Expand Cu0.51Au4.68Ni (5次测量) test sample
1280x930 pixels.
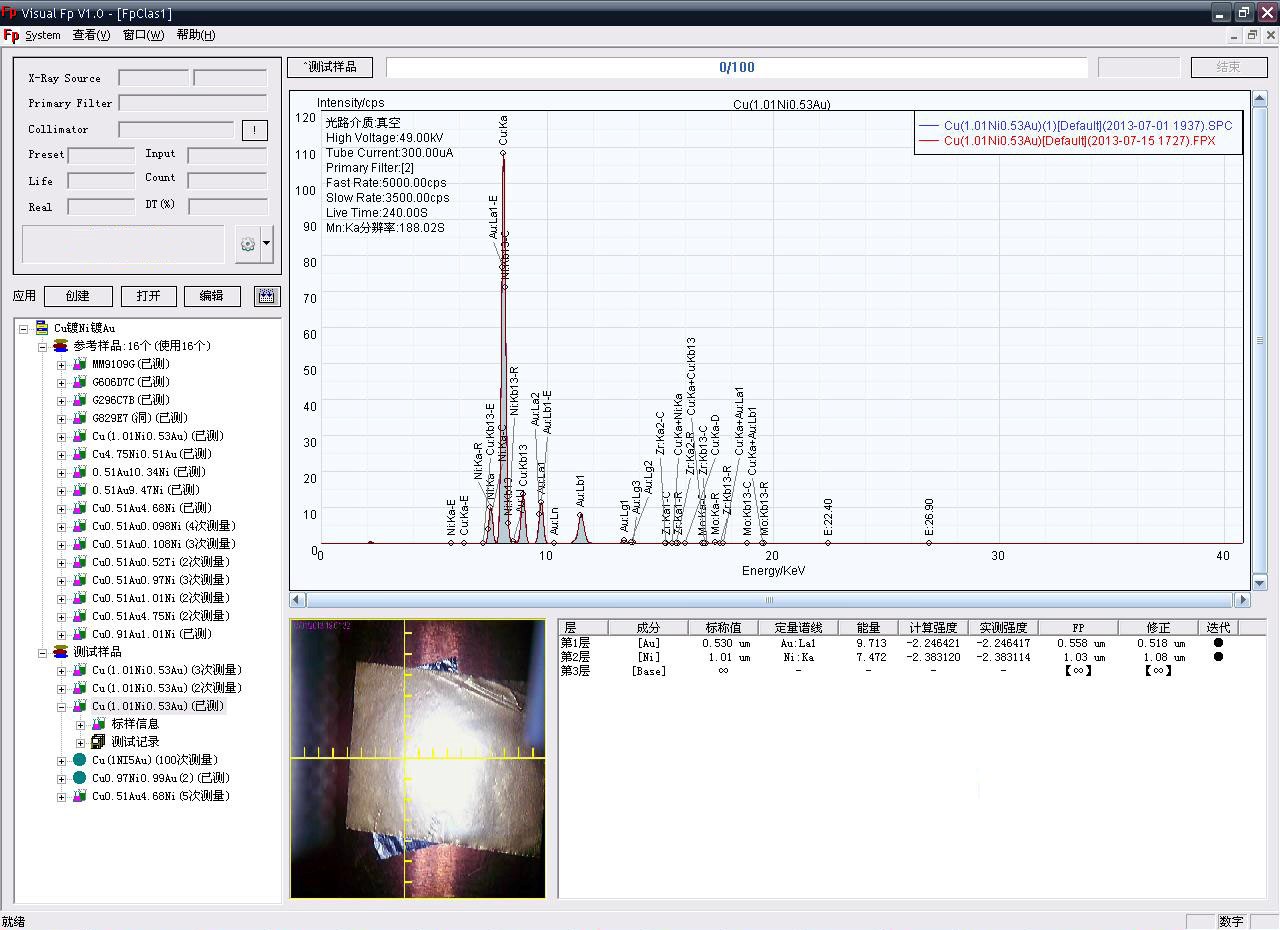pos(61,797)
